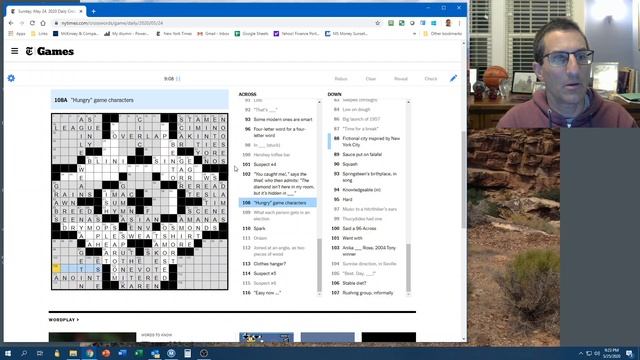Open Windows taskbar search
The height and width of the screenshot is (360, 640).
coord(24,353)
